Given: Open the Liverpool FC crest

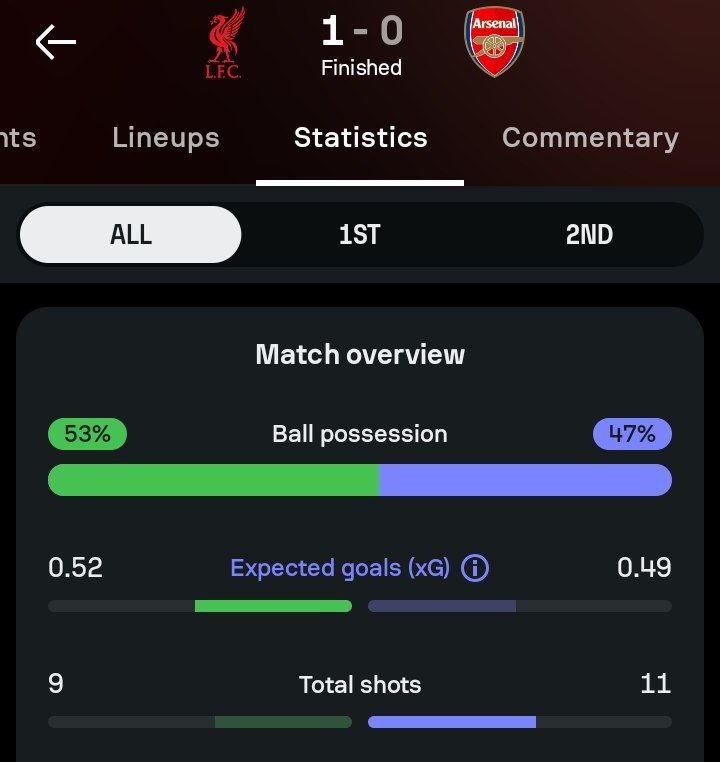Looking at the screenshot, I should click(x=223, y=42).
